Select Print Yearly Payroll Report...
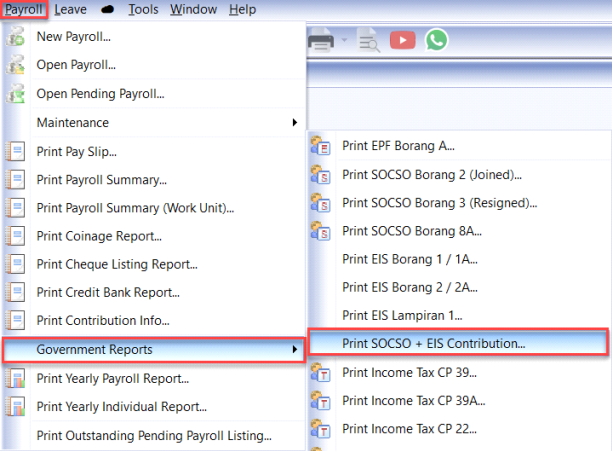This screenshot has height=452, width=613. click(x=113, y=378)
